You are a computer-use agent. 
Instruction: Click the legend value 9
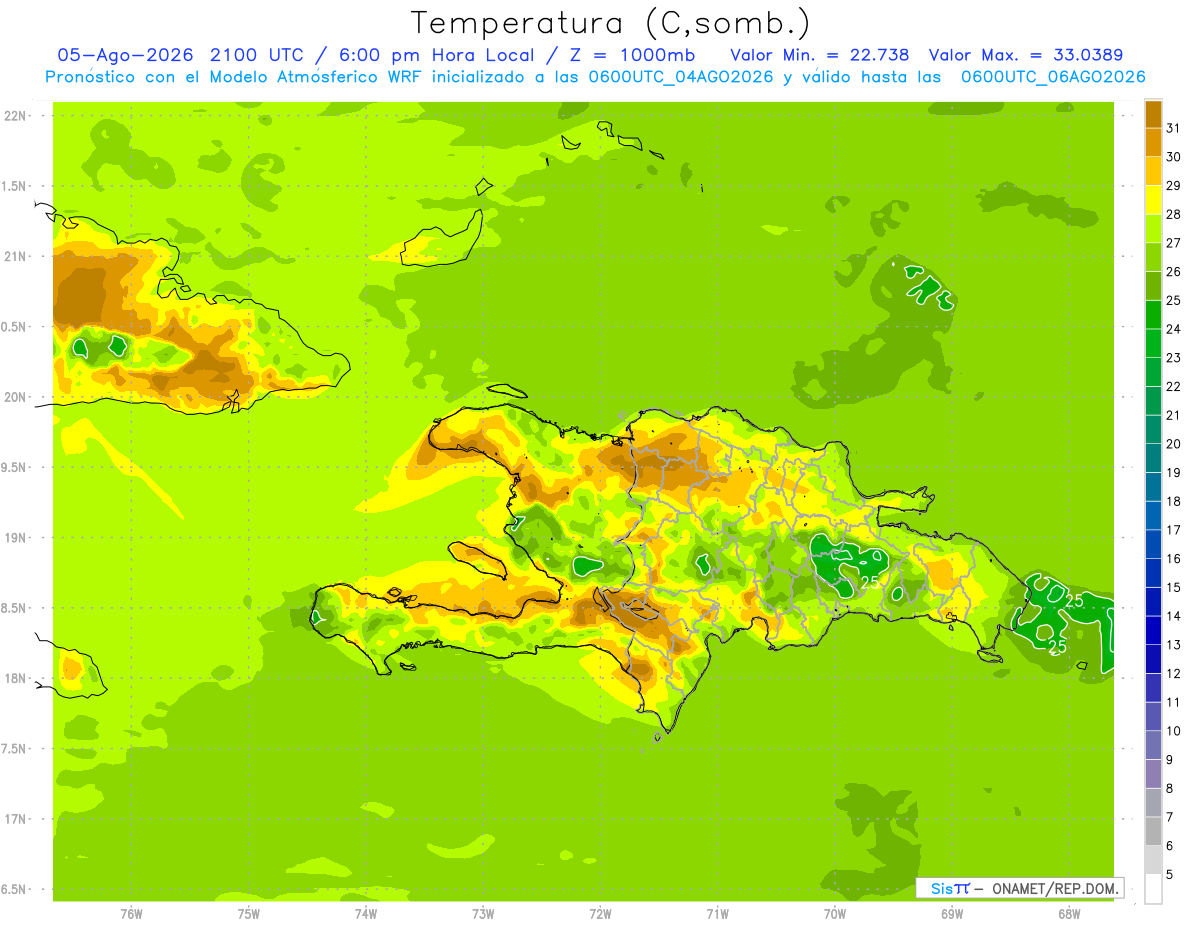pos(1170,760)
